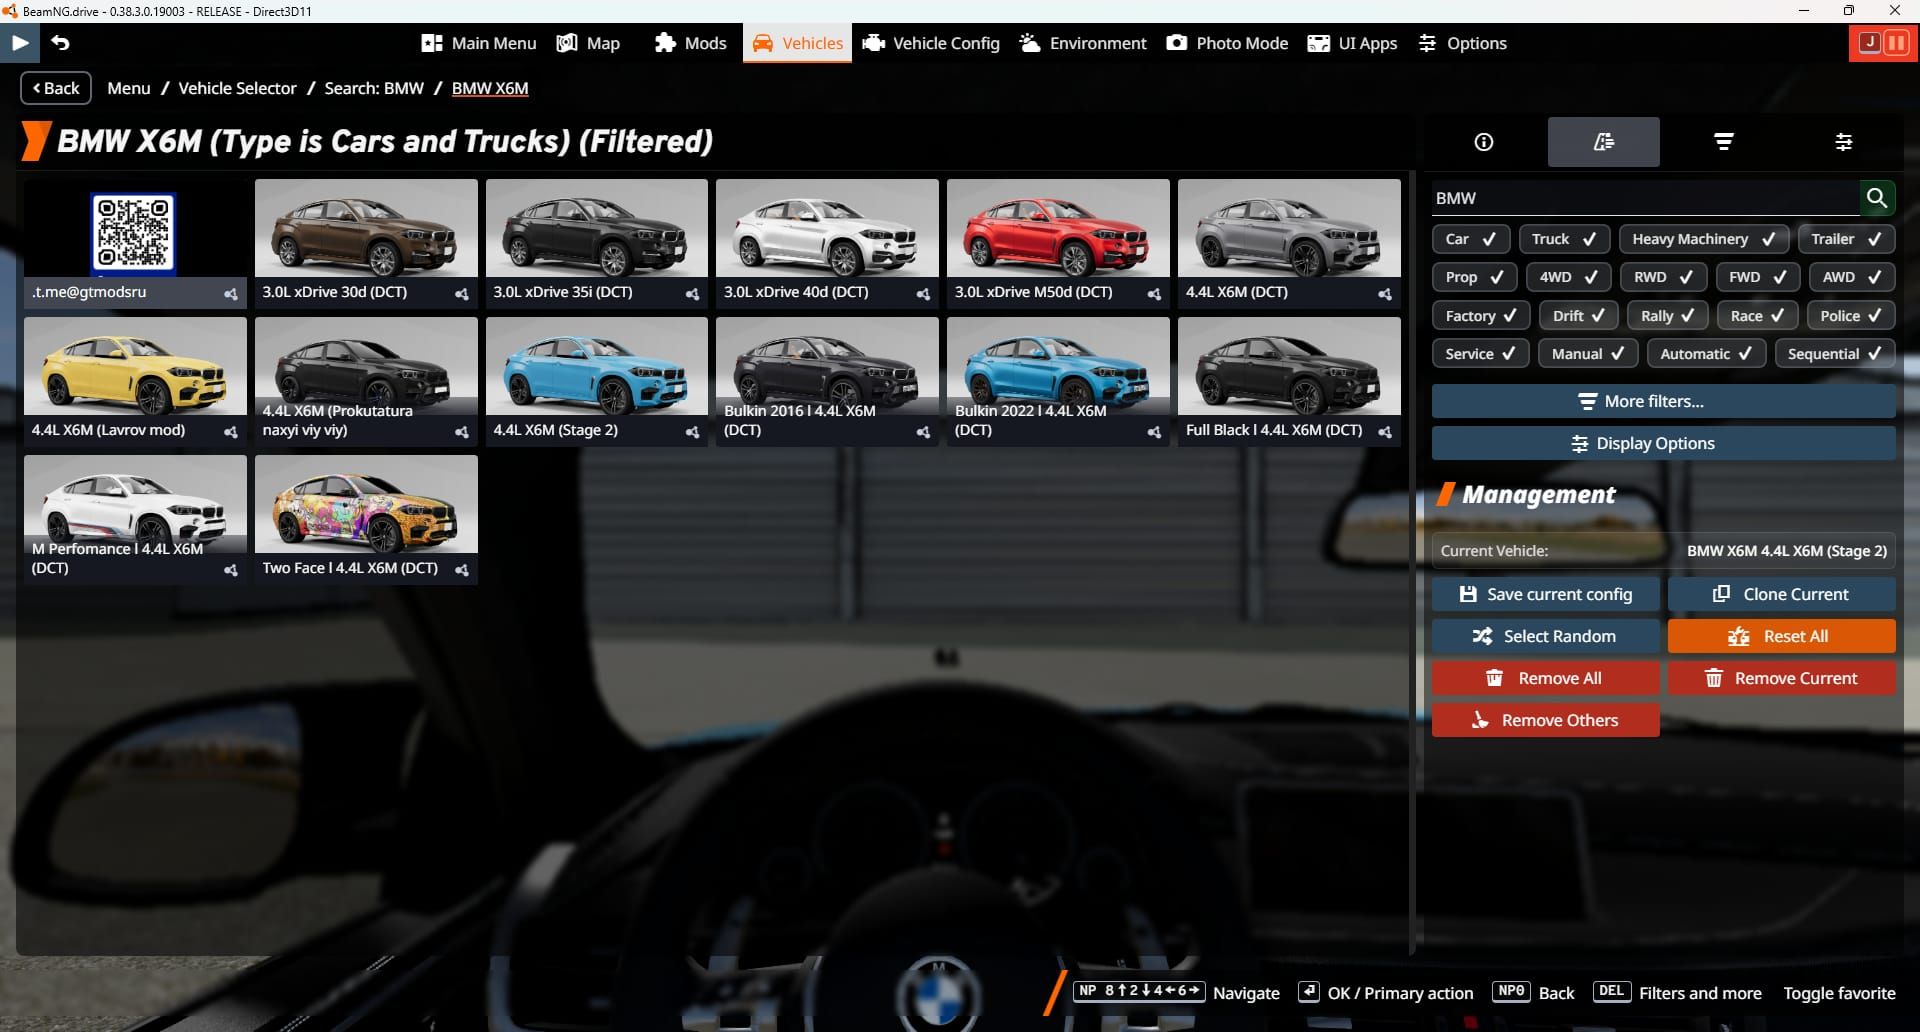Click the vehicle info (i) icon
1920x1032 pixels.
coord(1483,141)
